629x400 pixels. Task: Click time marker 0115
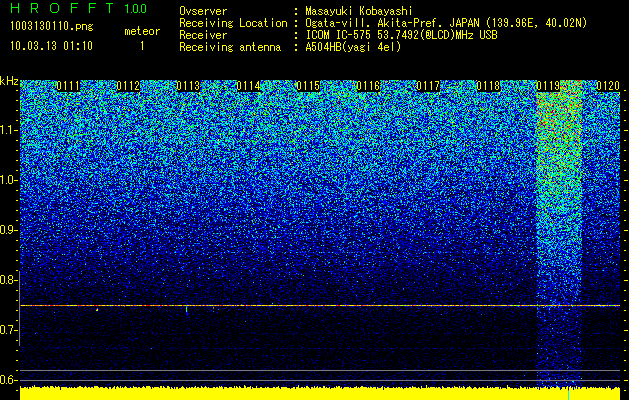308,86
